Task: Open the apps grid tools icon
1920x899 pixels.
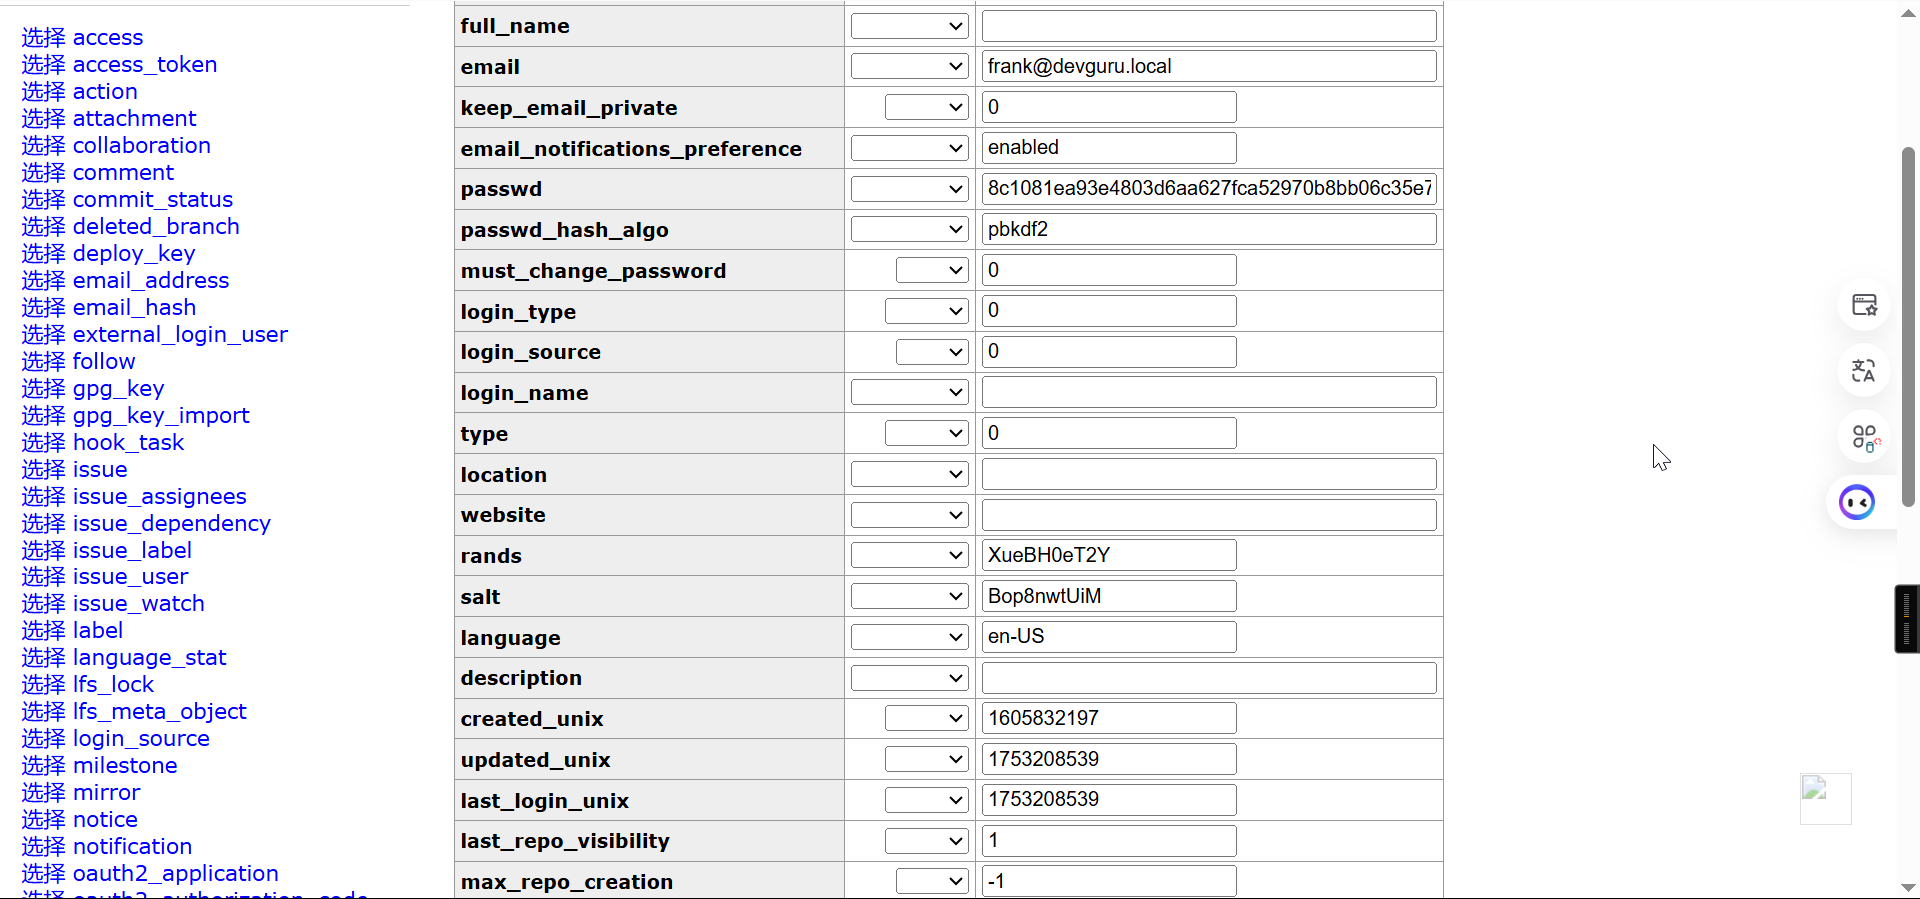Action: tap(1864, 437)
